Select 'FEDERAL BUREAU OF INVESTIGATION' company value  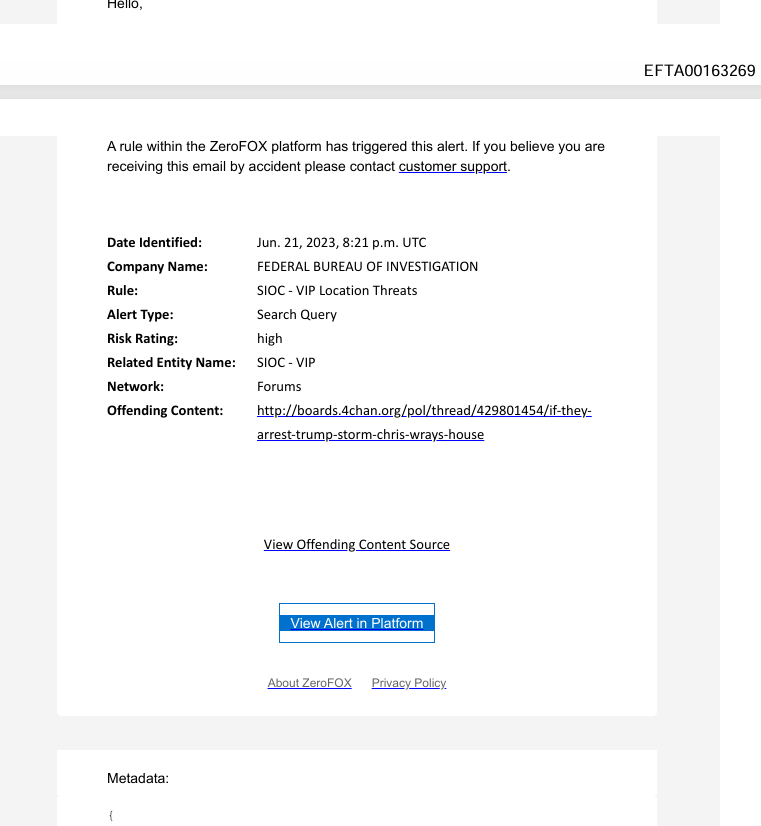tap(367, 267)
